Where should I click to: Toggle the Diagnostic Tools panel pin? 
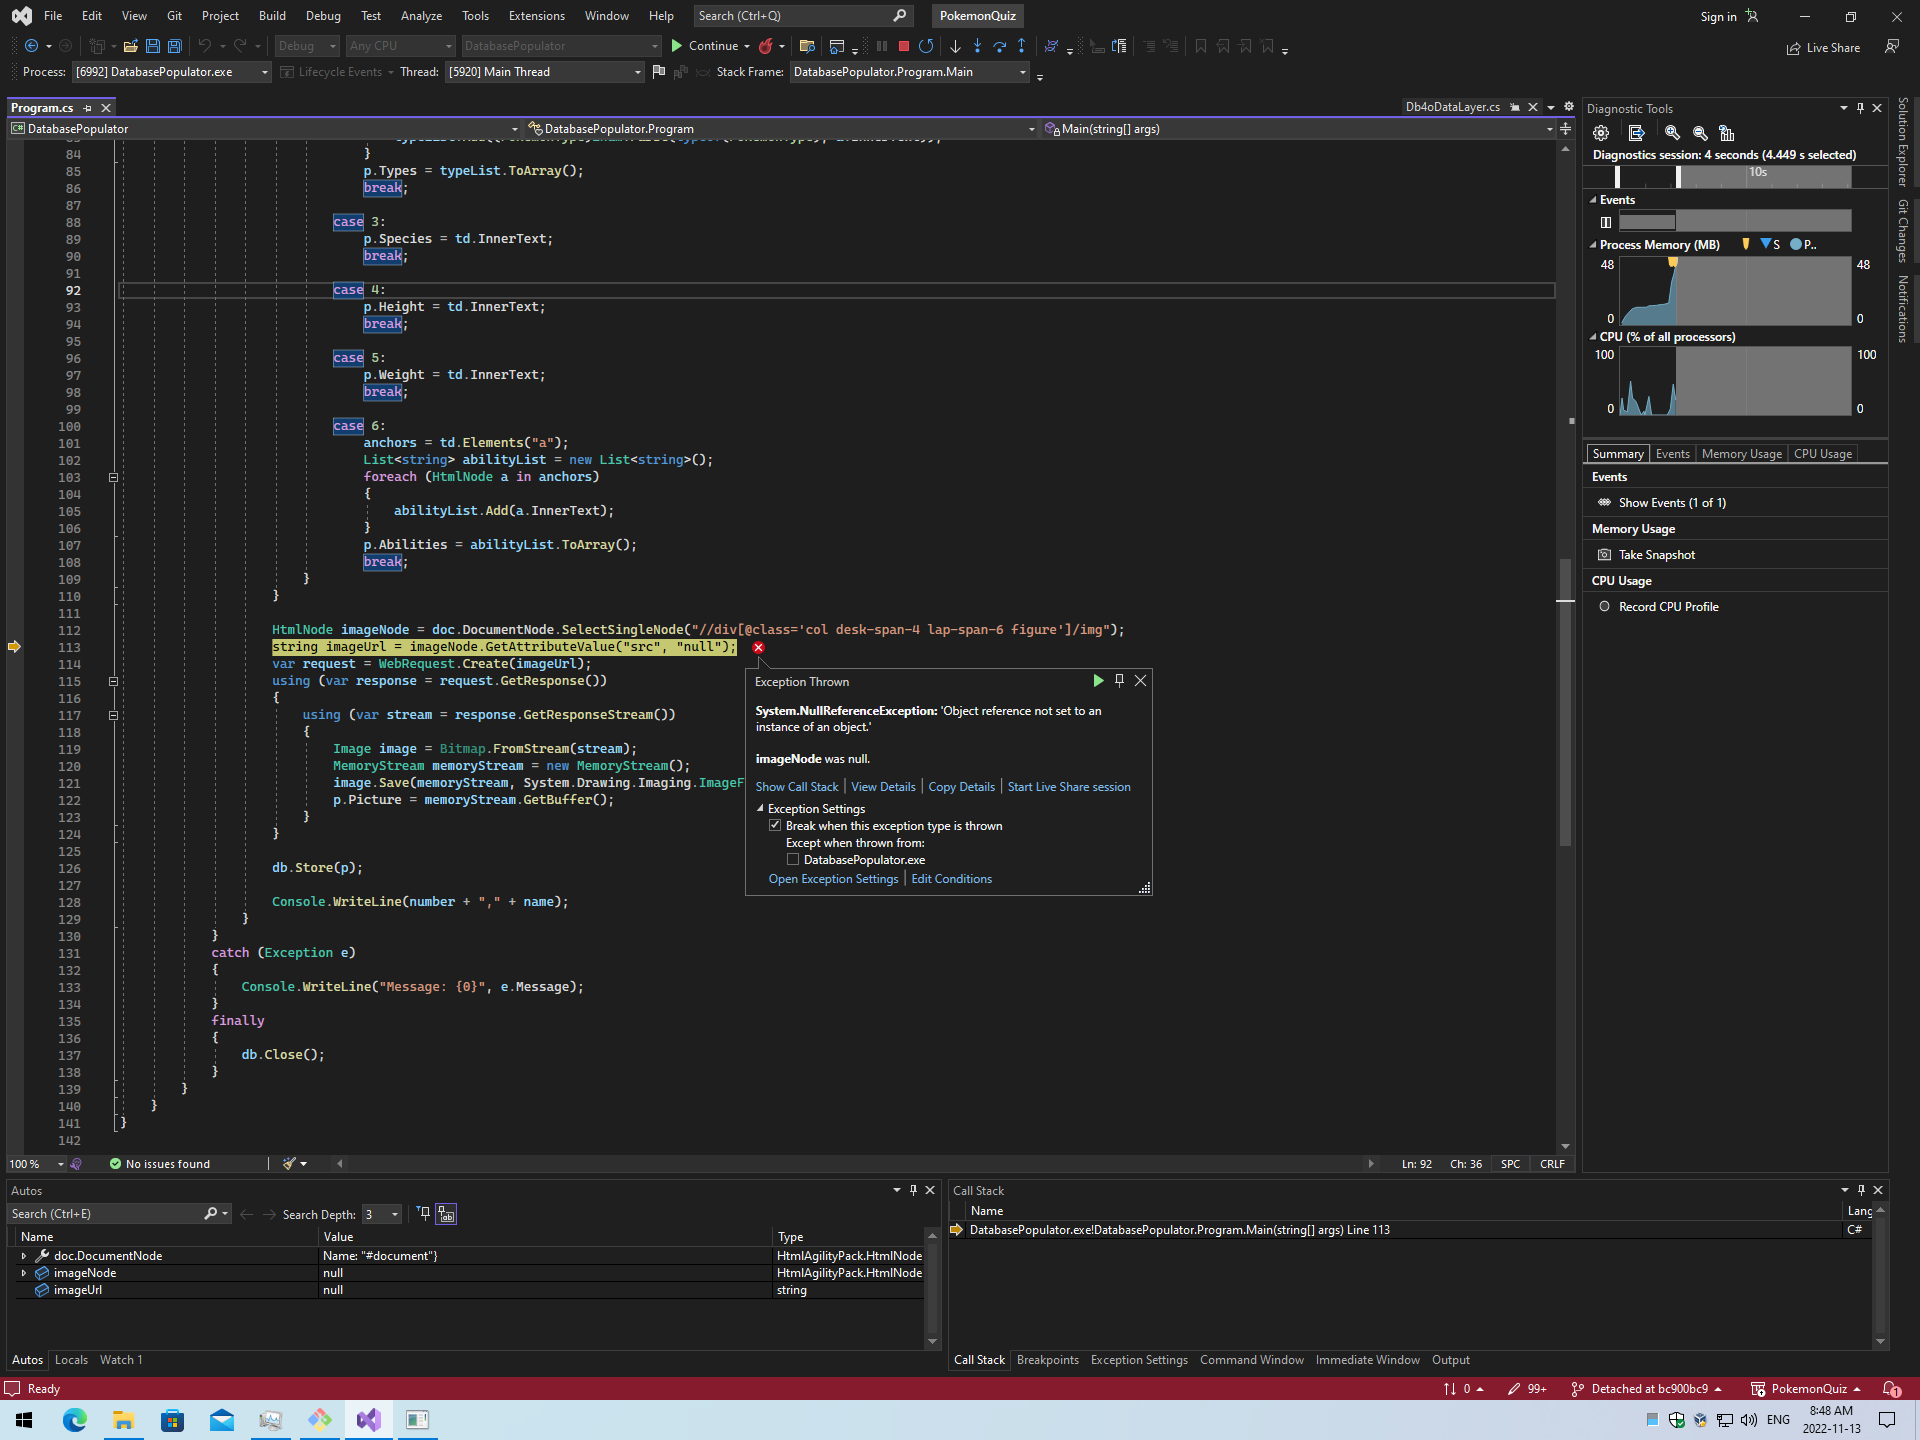pos(1860,108)
